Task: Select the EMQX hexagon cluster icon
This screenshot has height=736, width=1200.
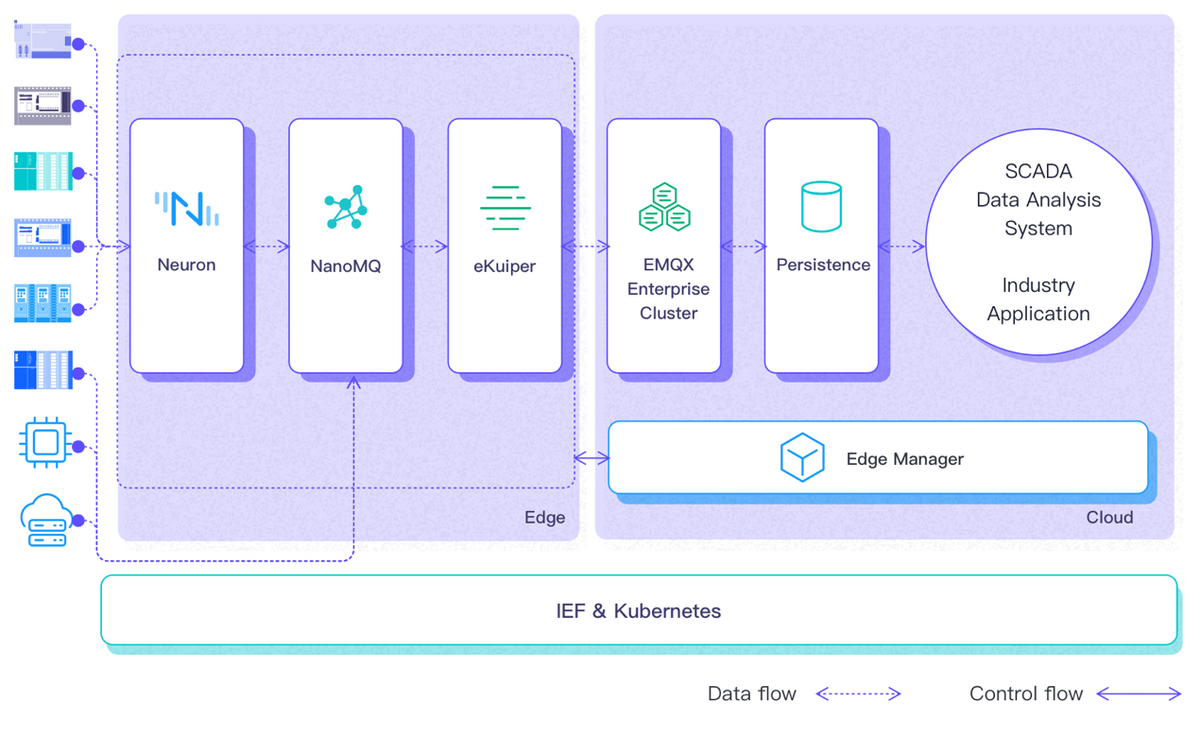Action: 664,208
